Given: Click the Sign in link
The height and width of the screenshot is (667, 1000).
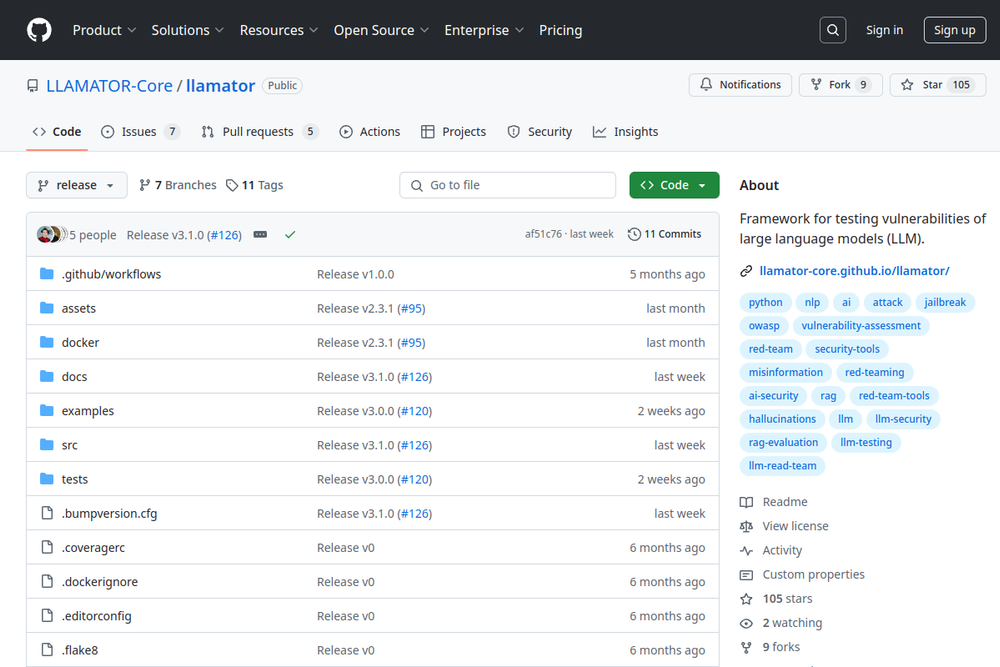Looking at the screenshot, I should click(884, 30).
